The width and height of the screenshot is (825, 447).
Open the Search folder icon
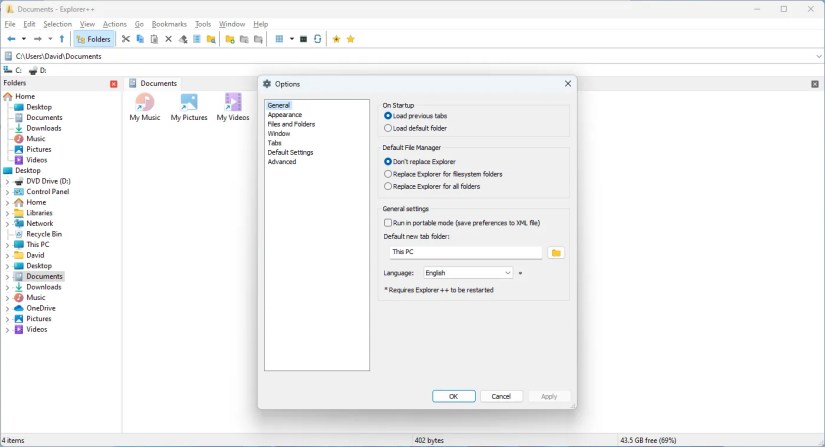tap(211, 39)
